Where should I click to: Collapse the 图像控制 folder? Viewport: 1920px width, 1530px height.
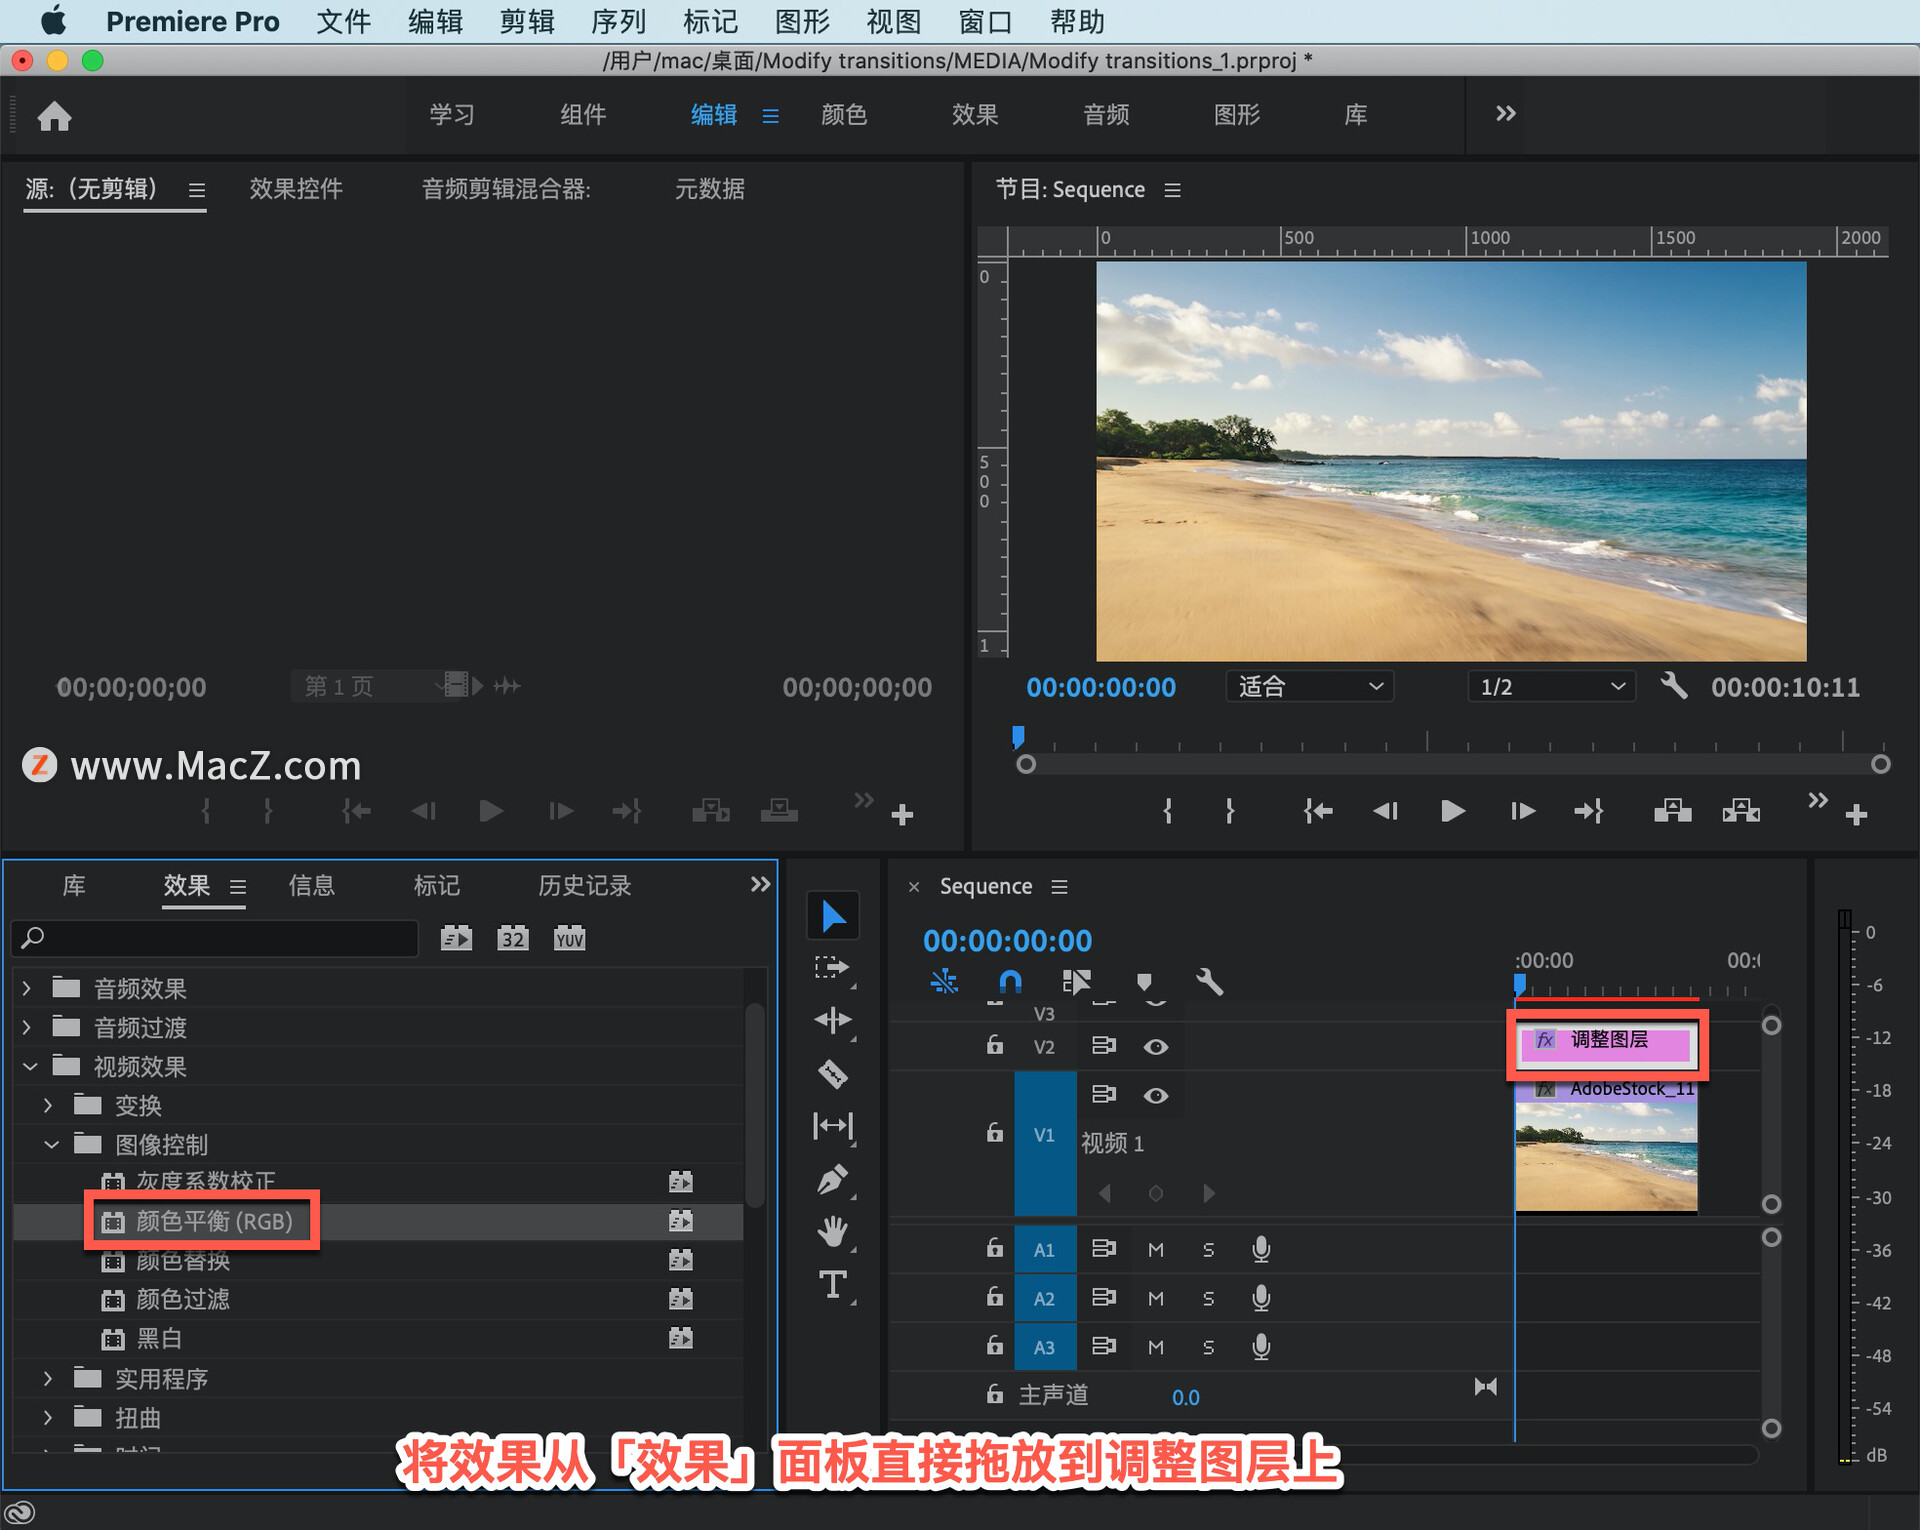point(51,1145)
